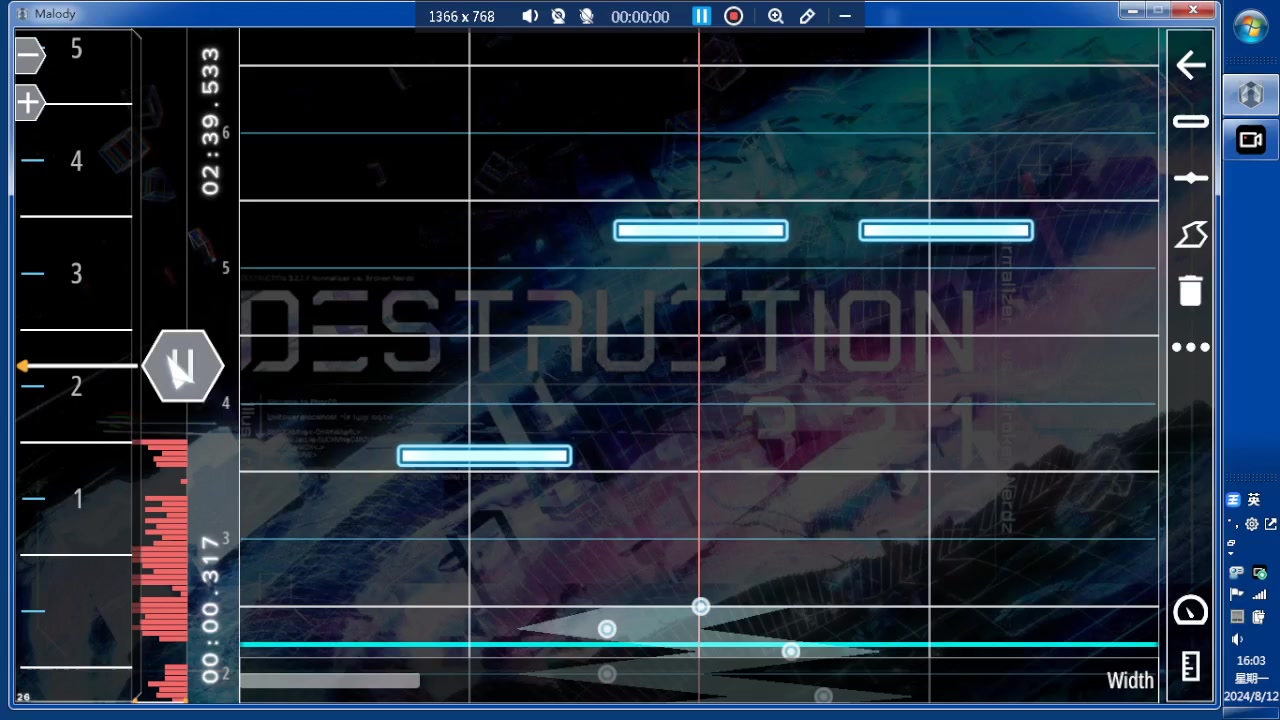Pause the screen recording
This screenshot has height=720, width=1280.
click(701, 16)
